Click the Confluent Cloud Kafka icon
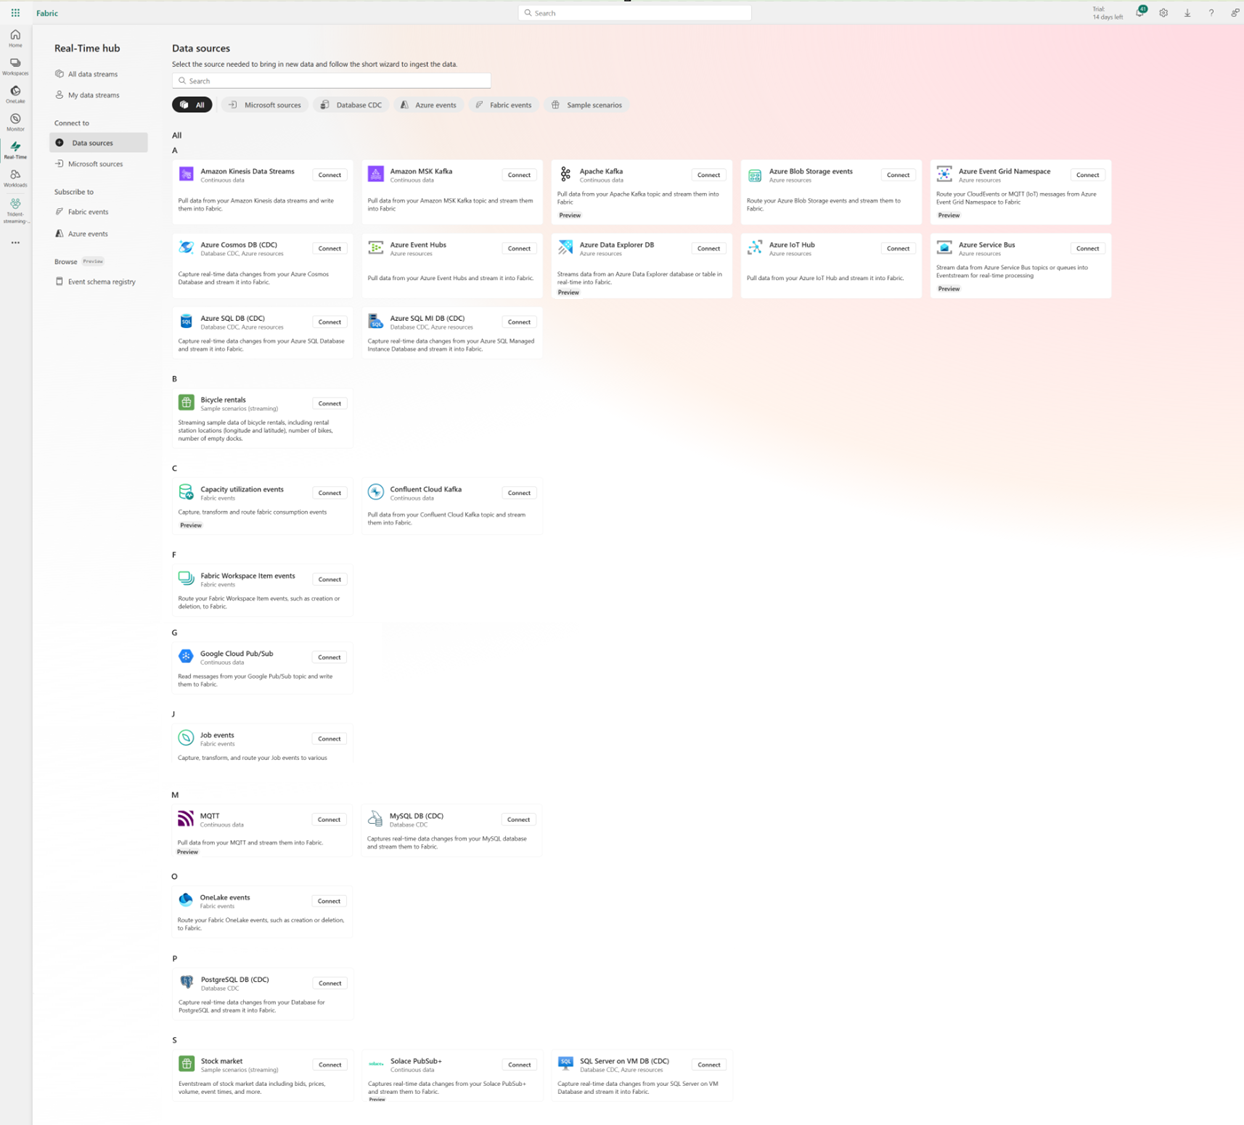This screenshot has width=1244, height=1125. click(376, 492)
